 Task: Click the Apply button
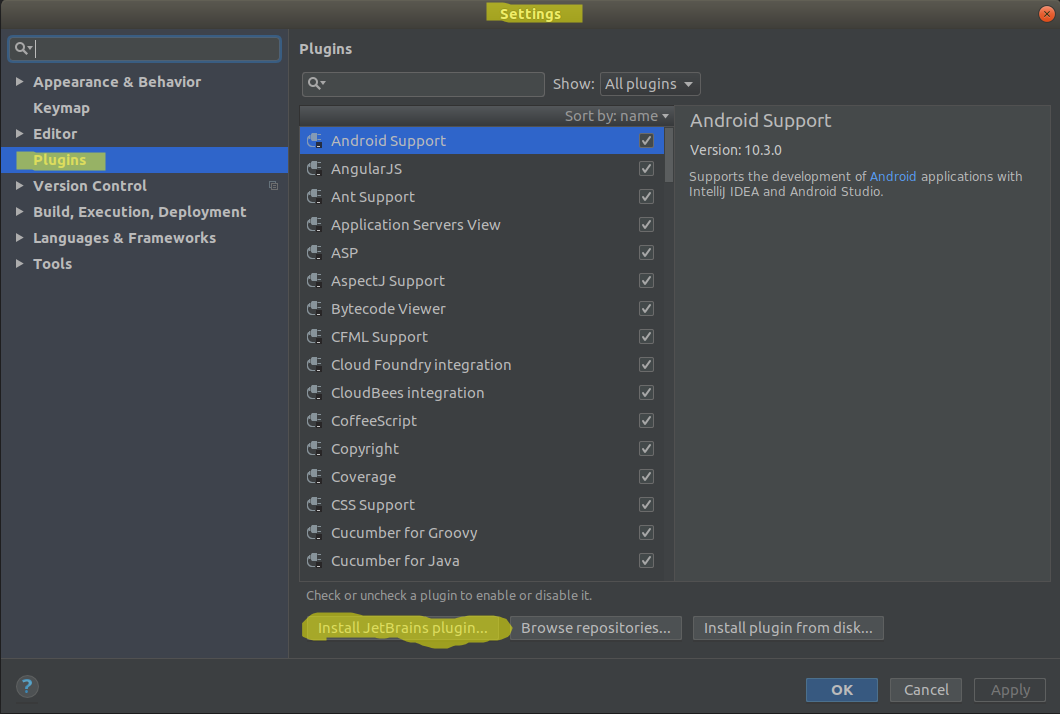tap(1010, 690)
